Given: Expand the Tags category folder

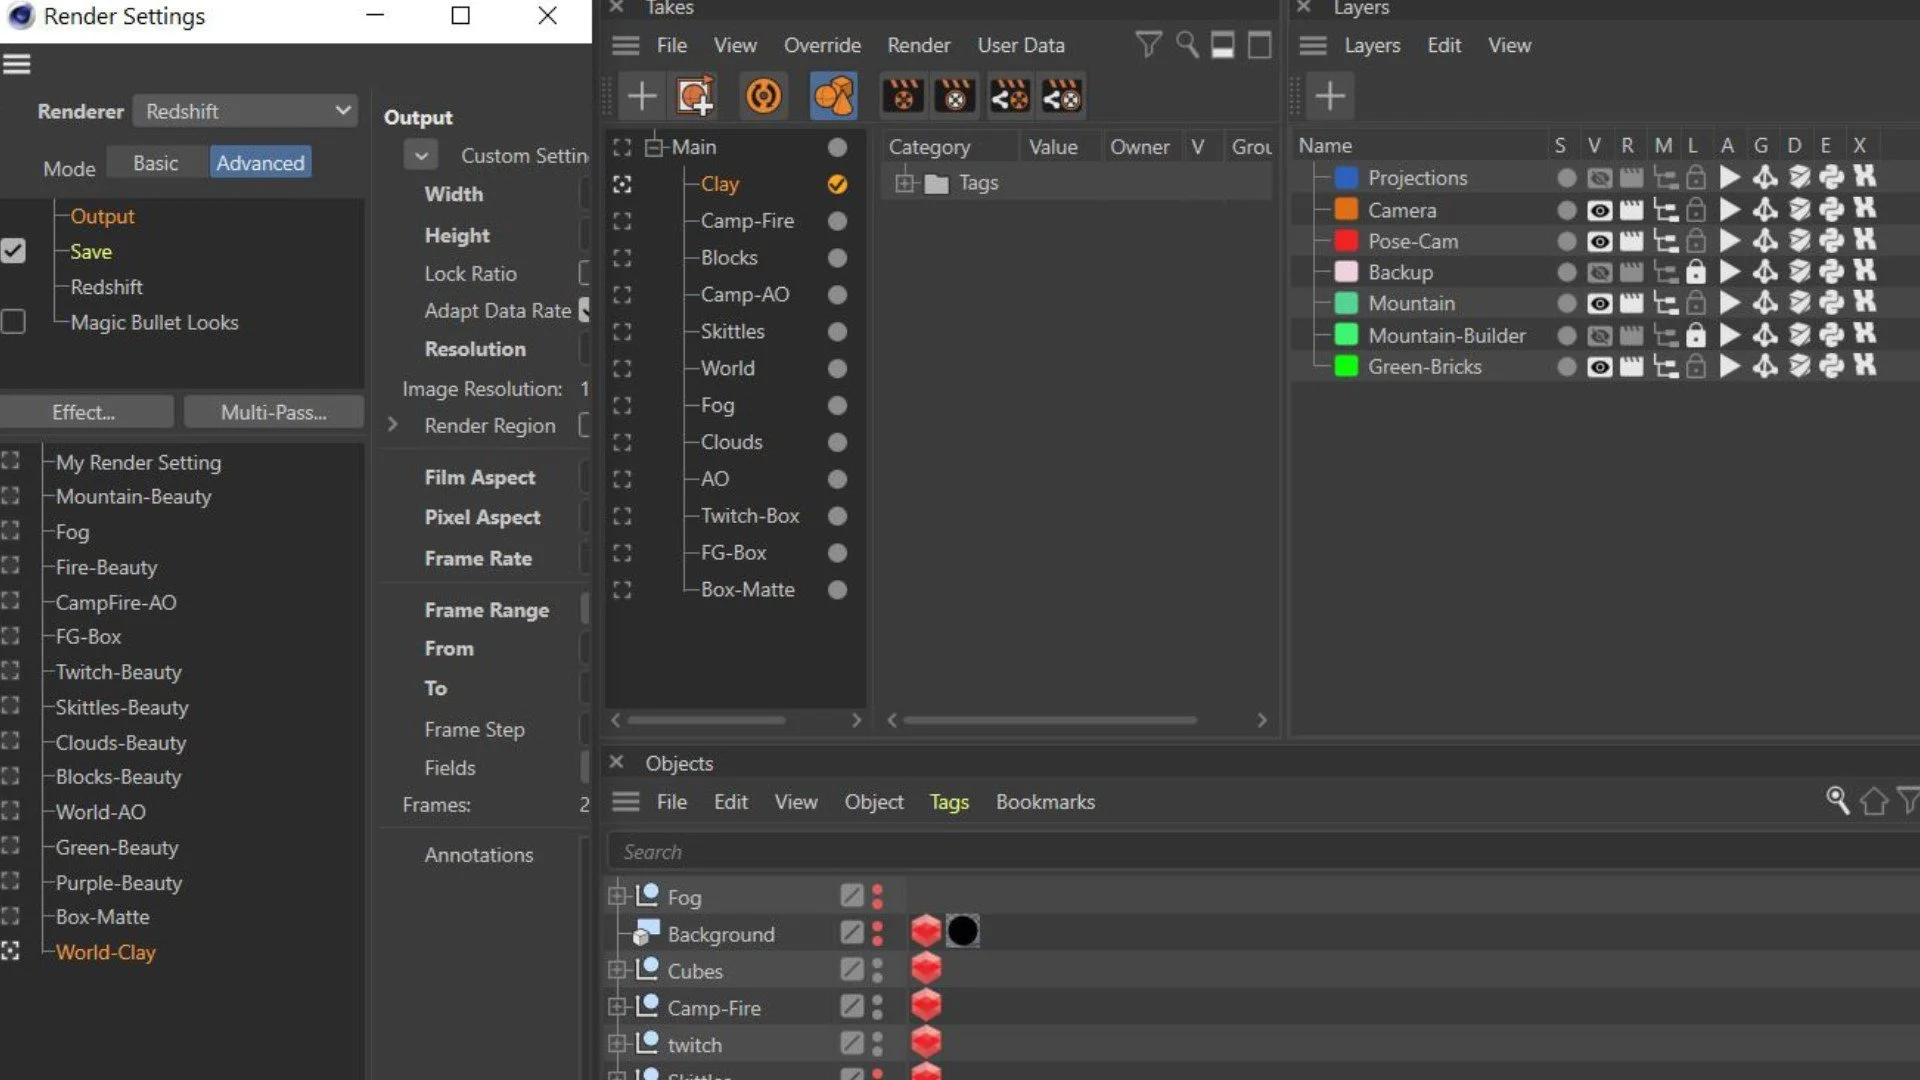Looking at the screenshot, I should 905,183.
